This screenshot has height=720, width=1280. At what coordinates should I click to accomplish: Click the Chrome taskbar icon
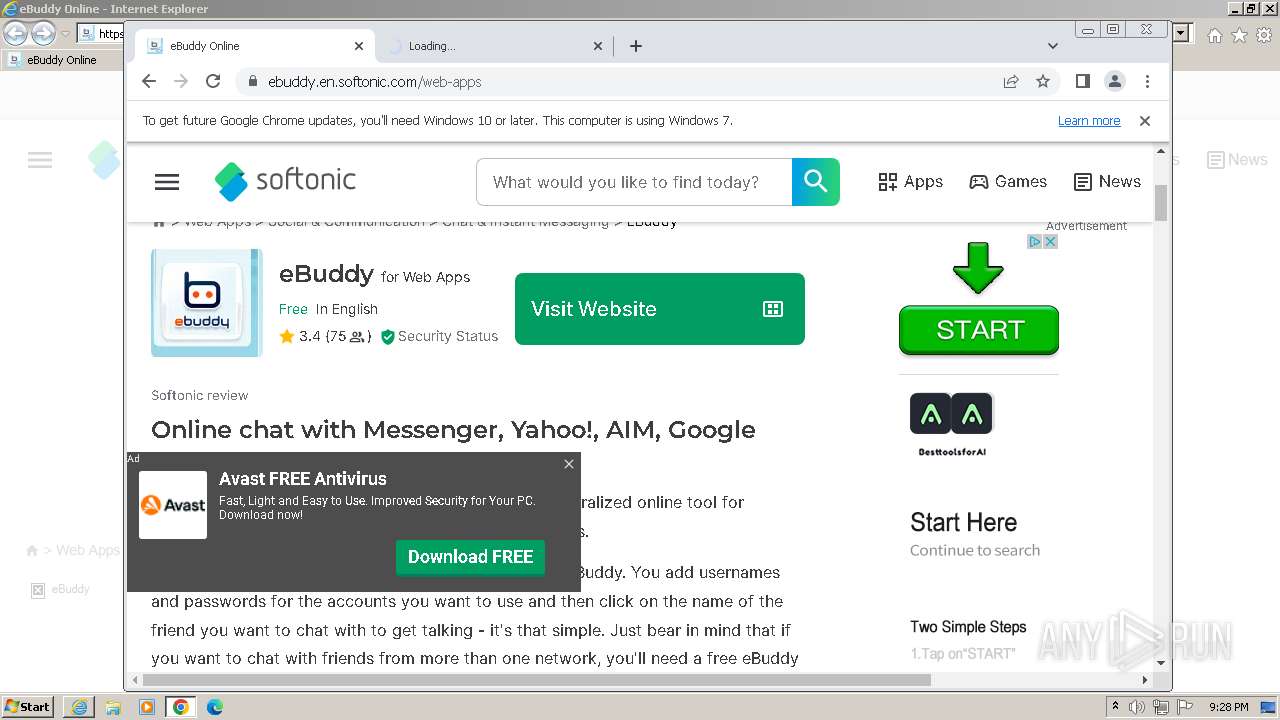[x=181, y=707]
